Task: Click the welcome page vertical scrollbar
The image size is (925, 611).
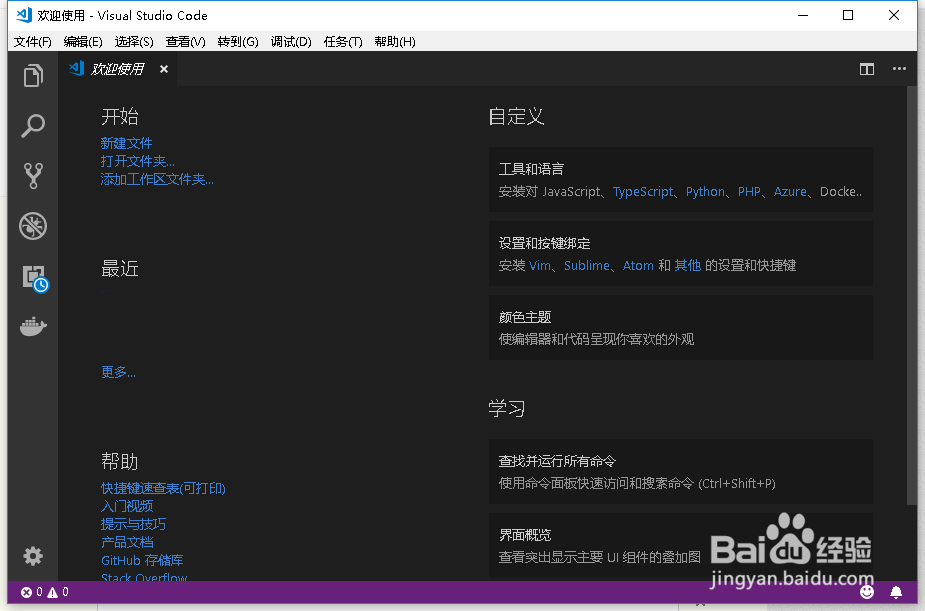Action: [x=911, y=295]
